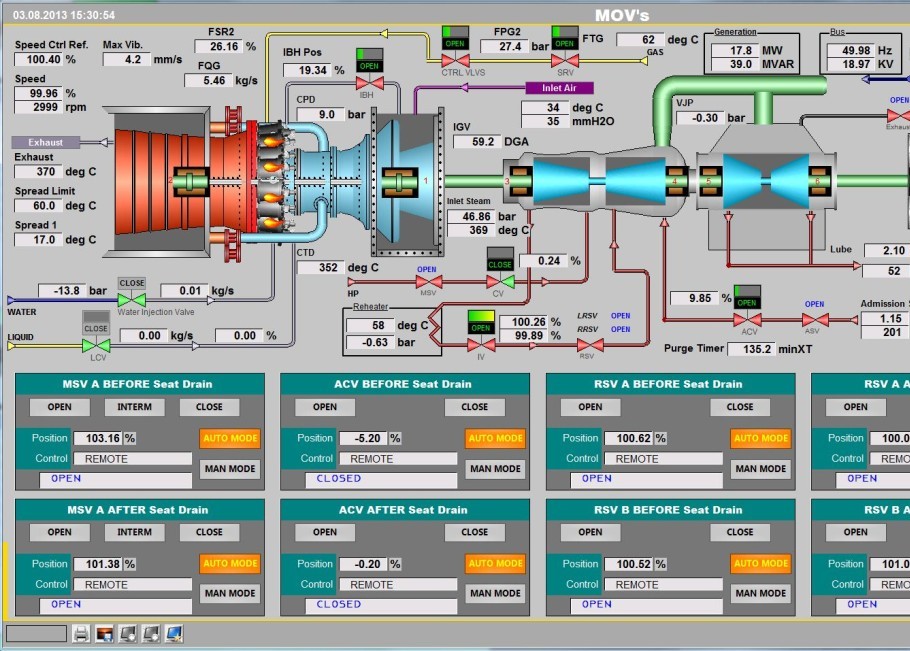Click the purple Inlet Air label

coord(559,88)
